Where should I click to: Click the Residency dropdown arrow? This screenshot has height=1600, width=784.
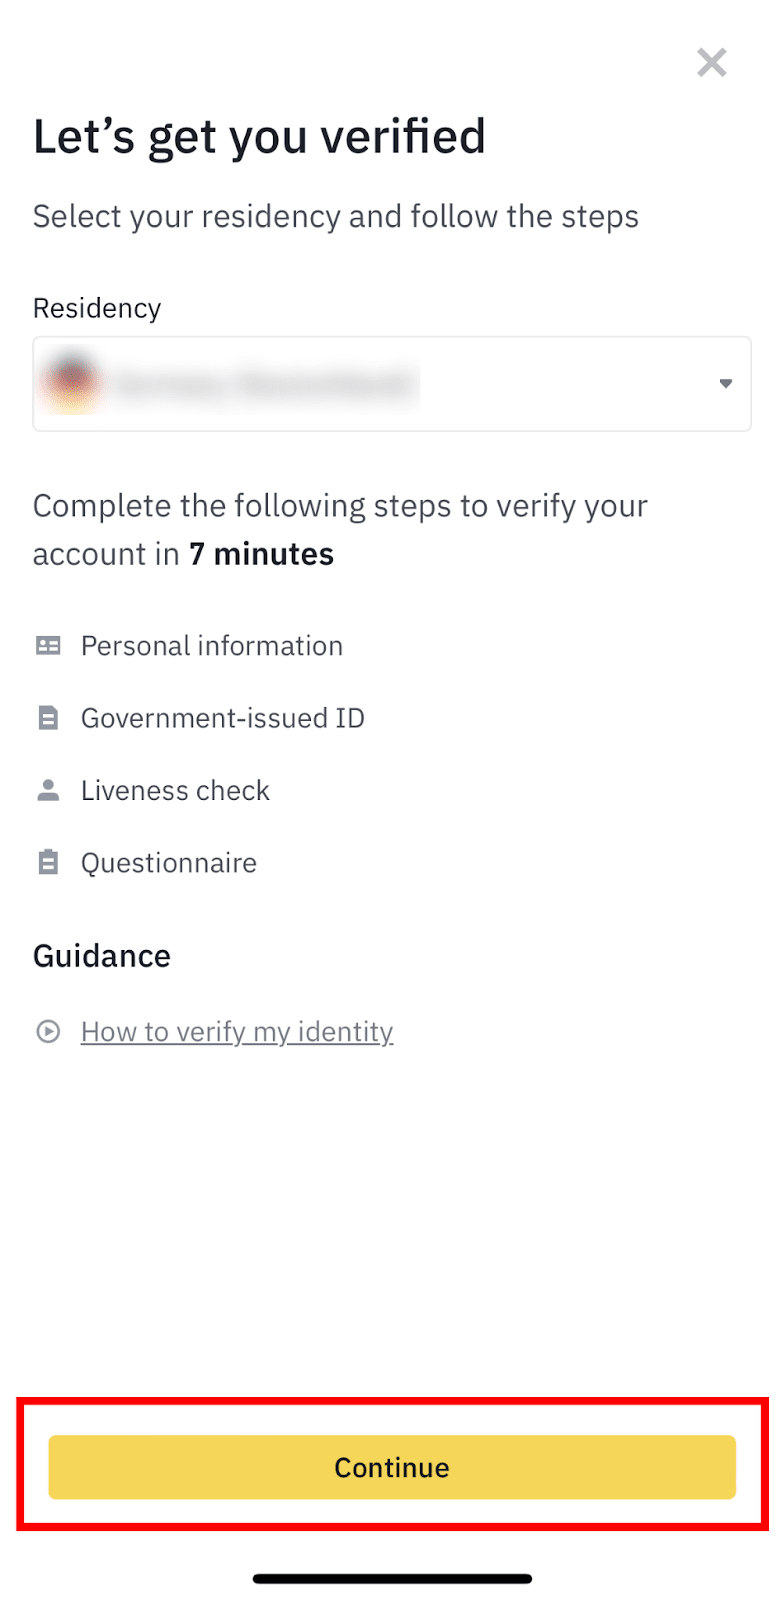(x=726, y=384)
